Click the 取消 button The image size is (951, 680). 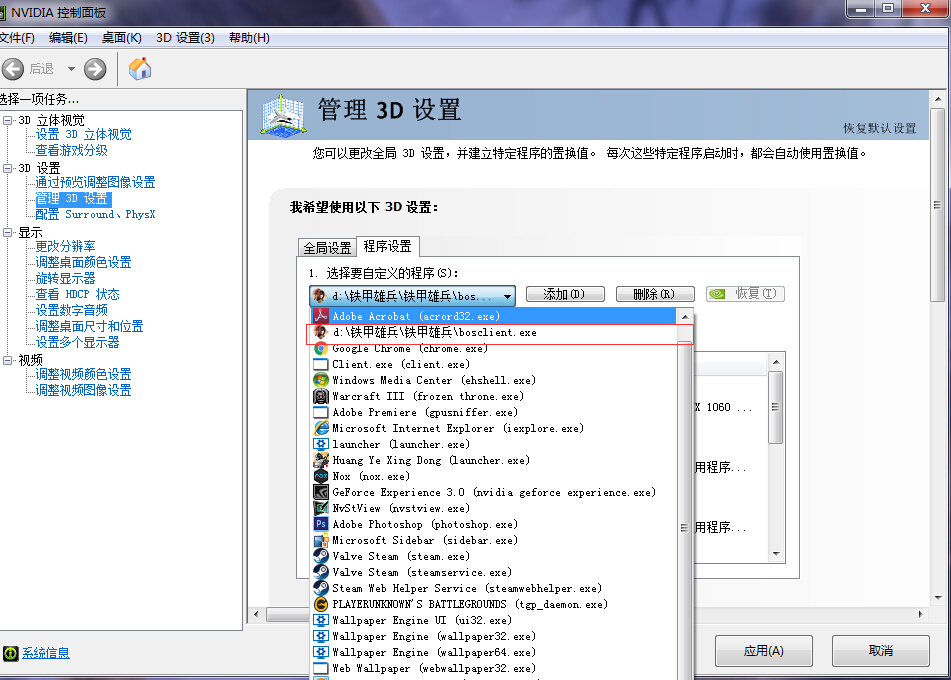881,651
